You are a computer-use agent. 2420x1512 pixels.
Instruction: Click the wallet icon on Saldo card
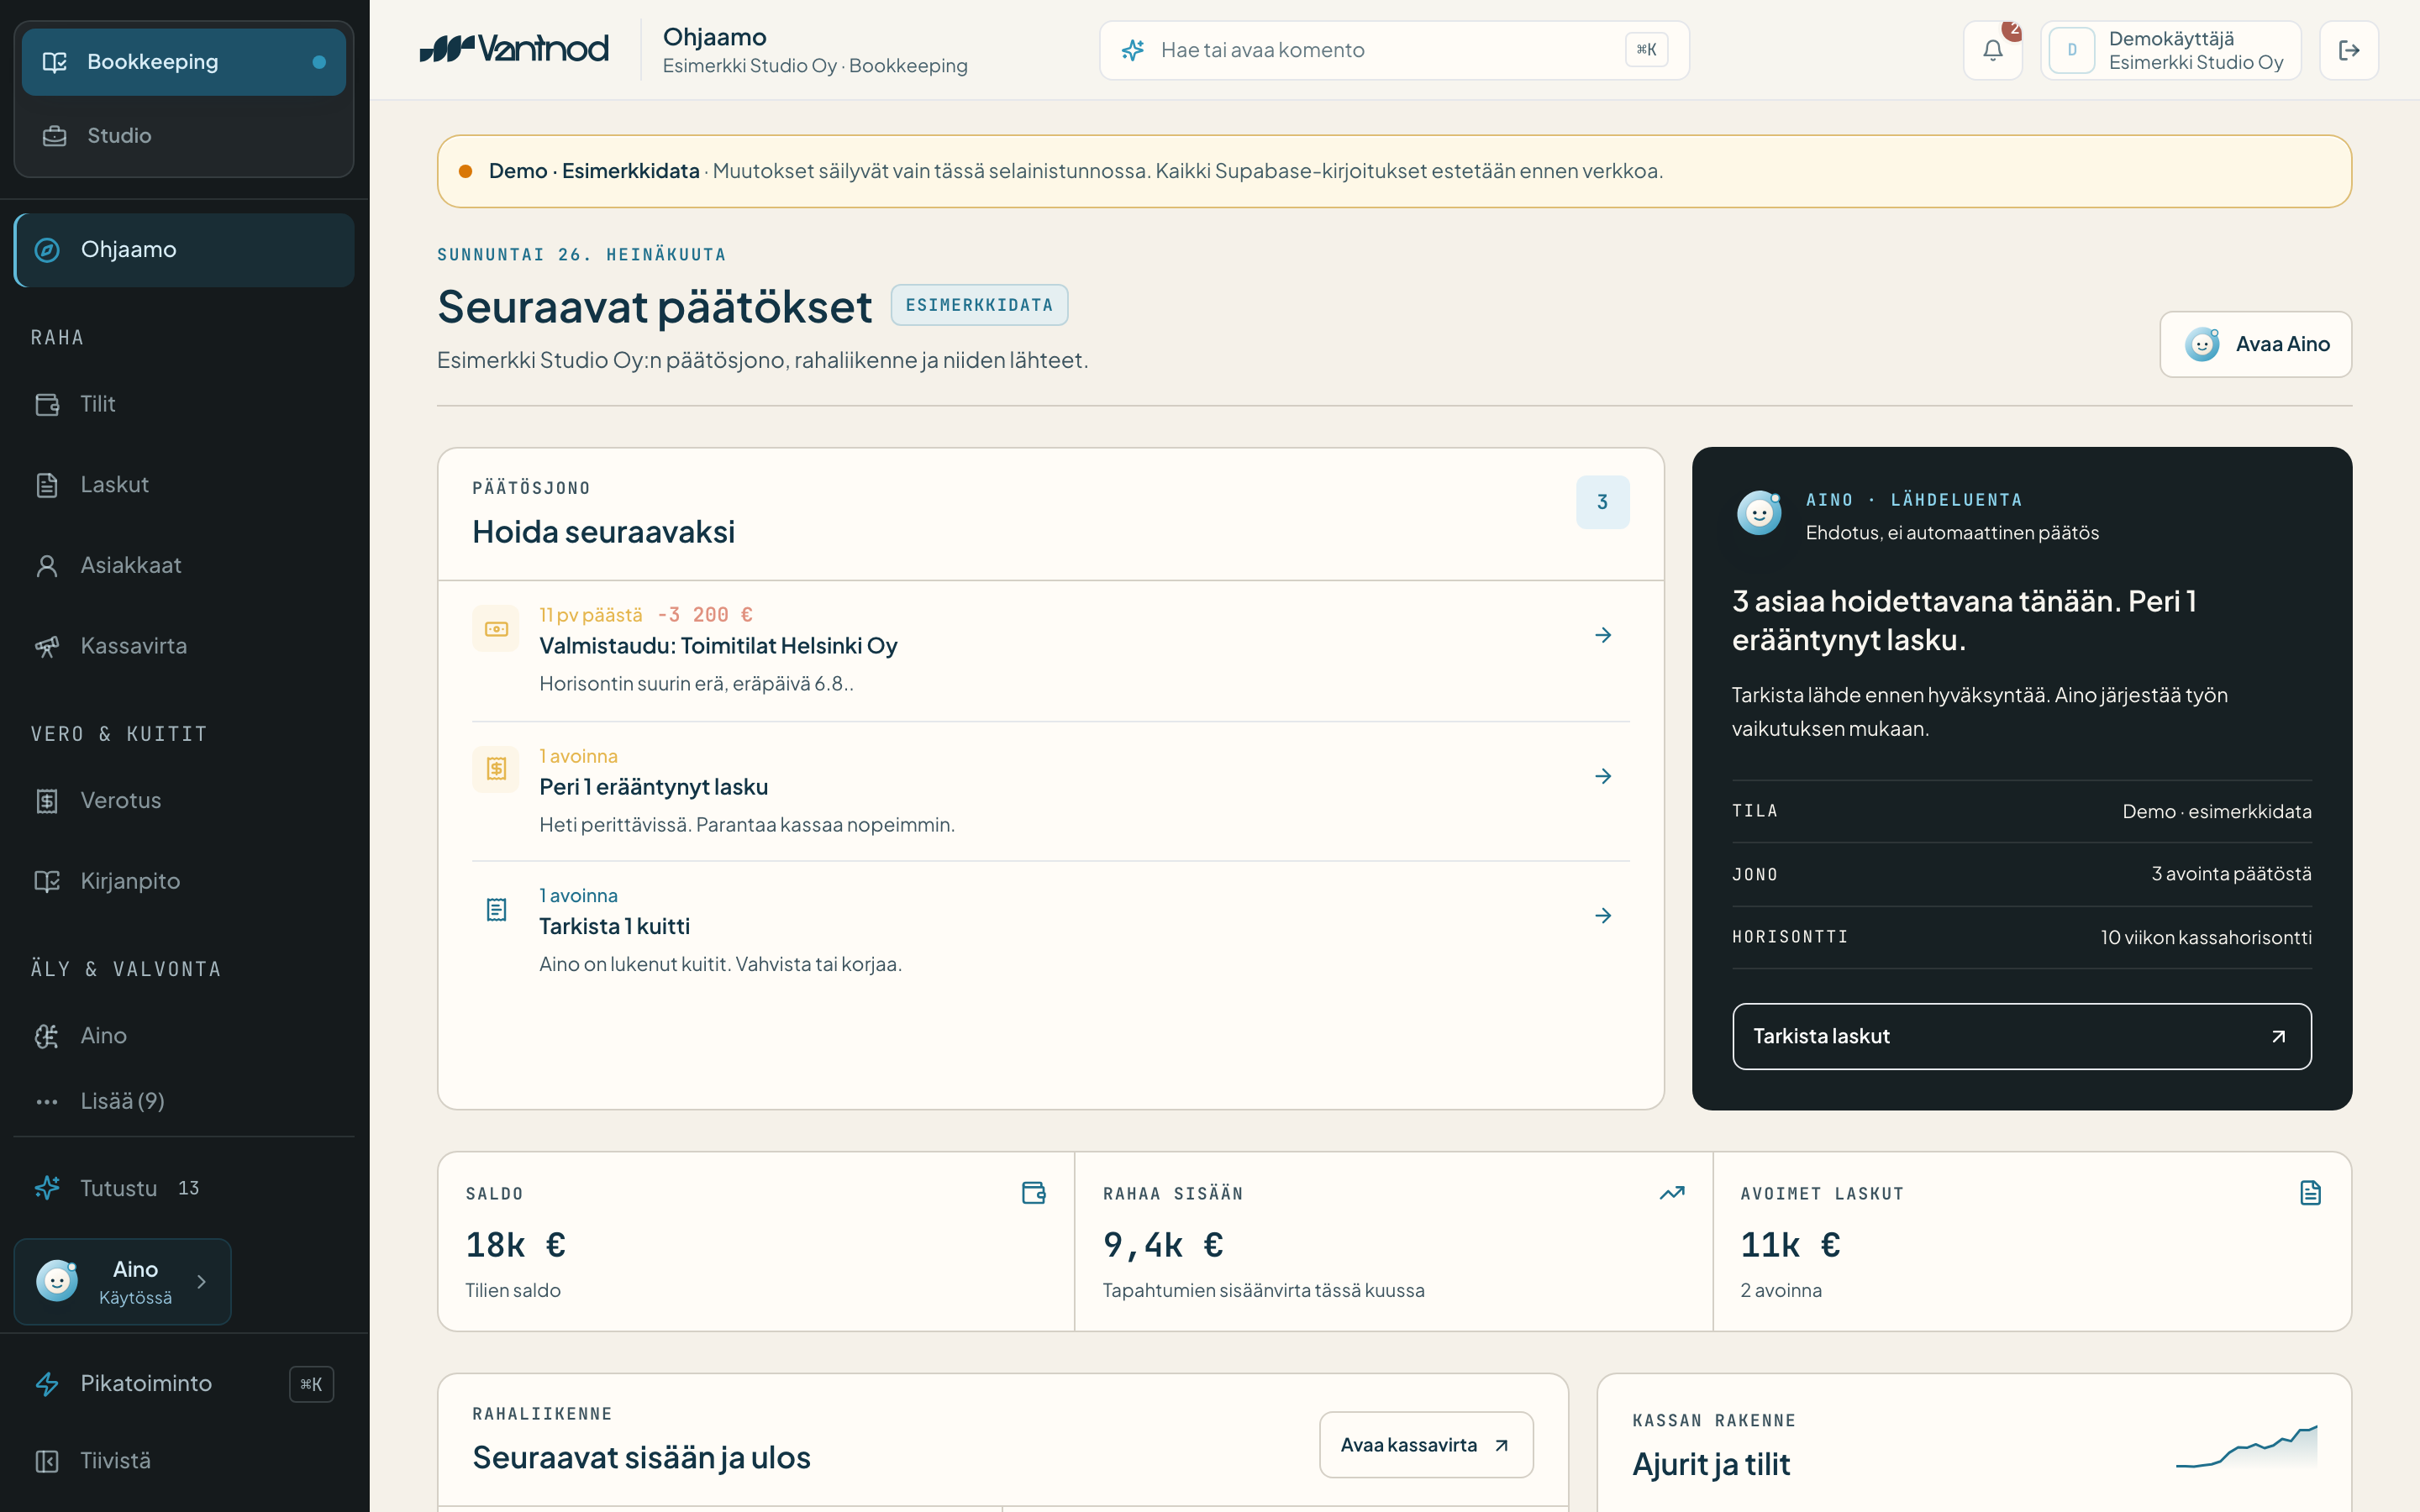click(1033, 1192)
